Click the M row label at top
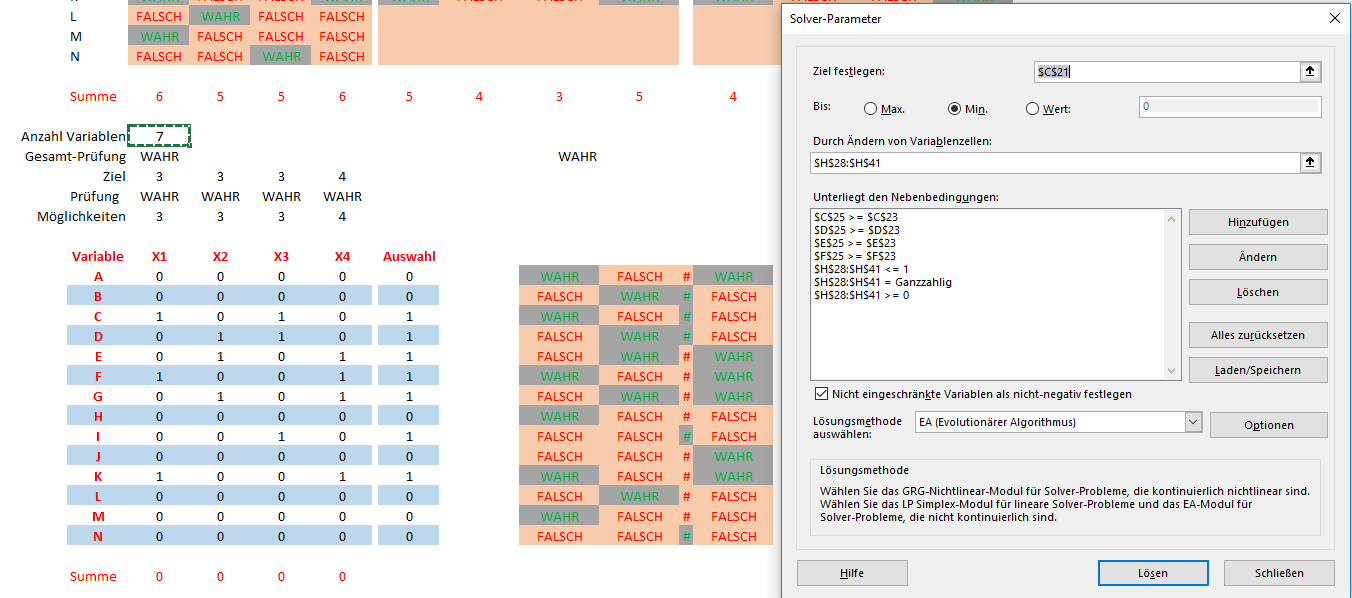 coord(76,36)
